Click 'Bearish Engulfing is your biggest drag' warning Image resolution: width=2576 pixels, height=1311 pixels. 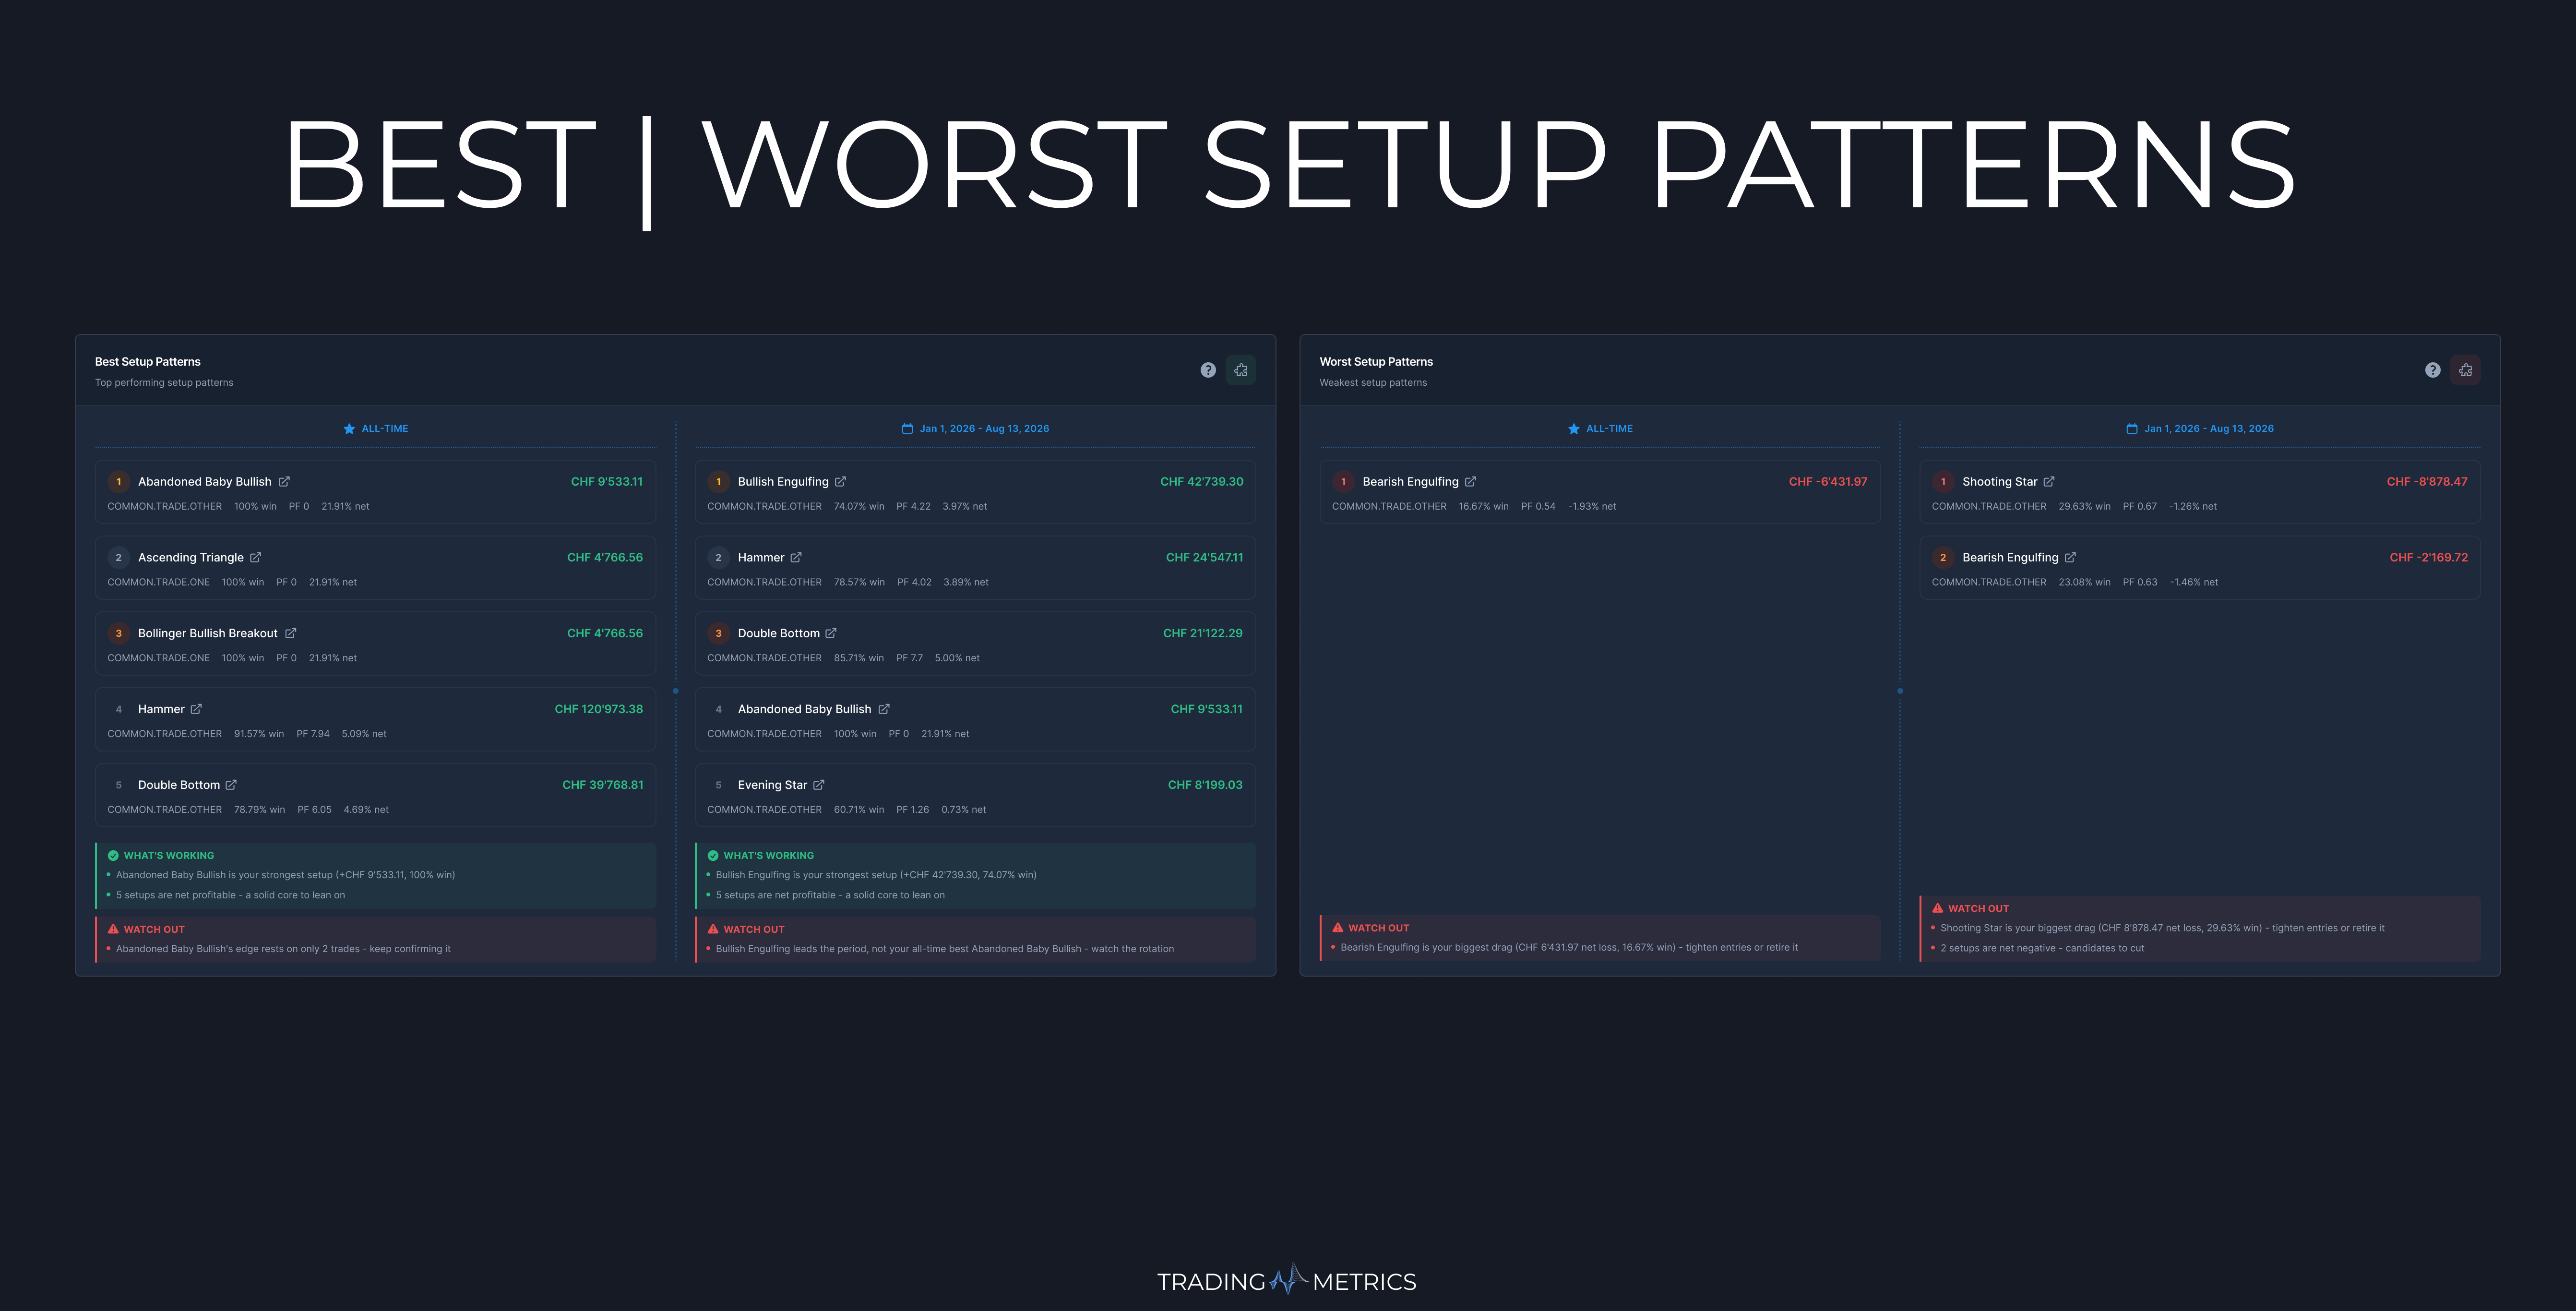click(1569, 947)
